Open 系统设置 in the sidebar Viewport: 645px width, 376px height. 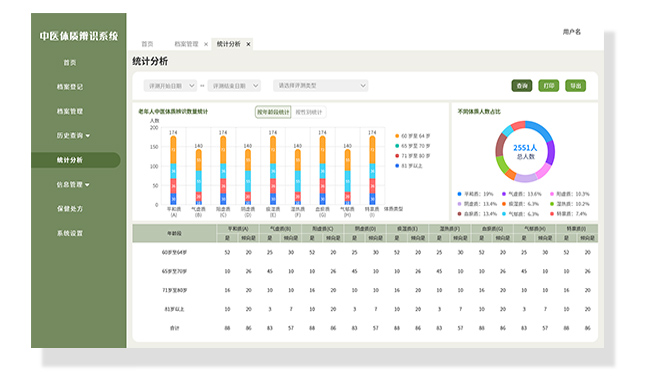click(x=70, y=233)
